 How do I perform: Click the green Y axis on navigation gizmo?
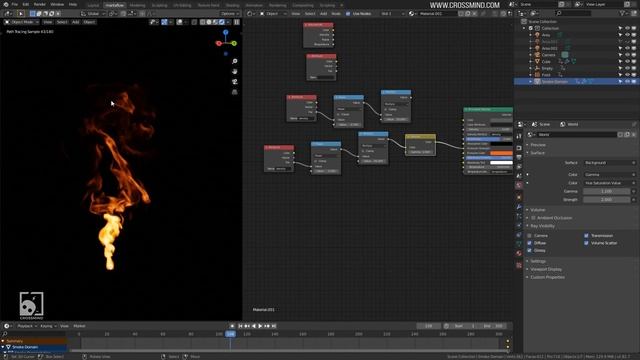tap(234, 43)
